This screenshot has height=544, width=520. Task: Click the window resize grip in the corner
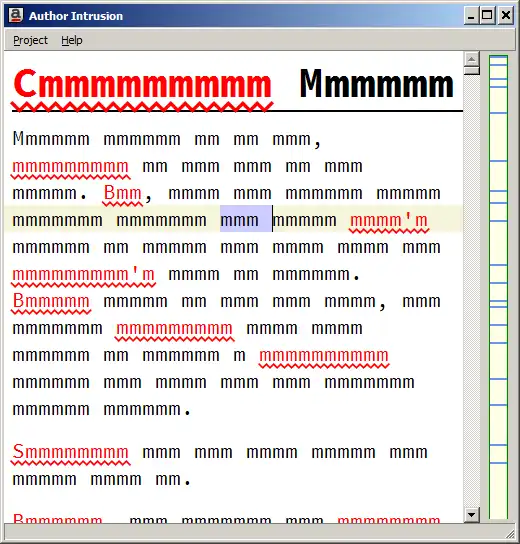[x=510, y=533]
